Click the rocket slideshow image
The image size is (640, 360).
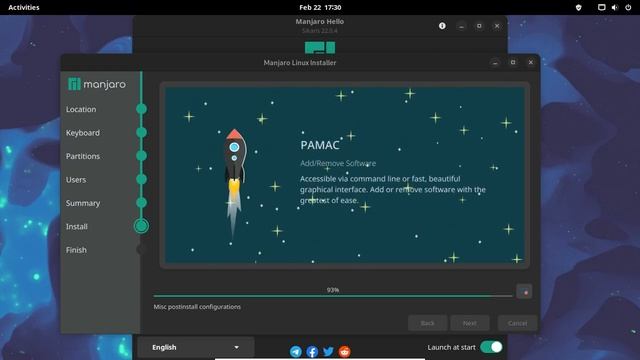pyautogui.click(x=235, y=184)
